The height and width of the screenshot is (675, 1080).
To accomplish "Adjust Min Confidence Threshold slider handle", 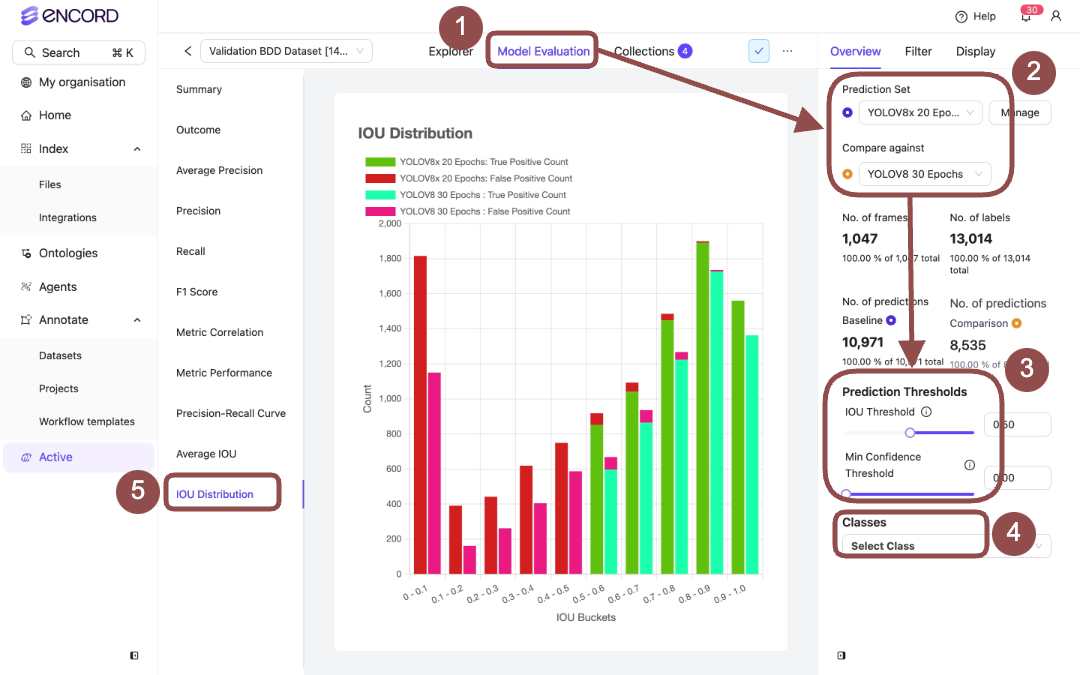I will pos(846,494).
